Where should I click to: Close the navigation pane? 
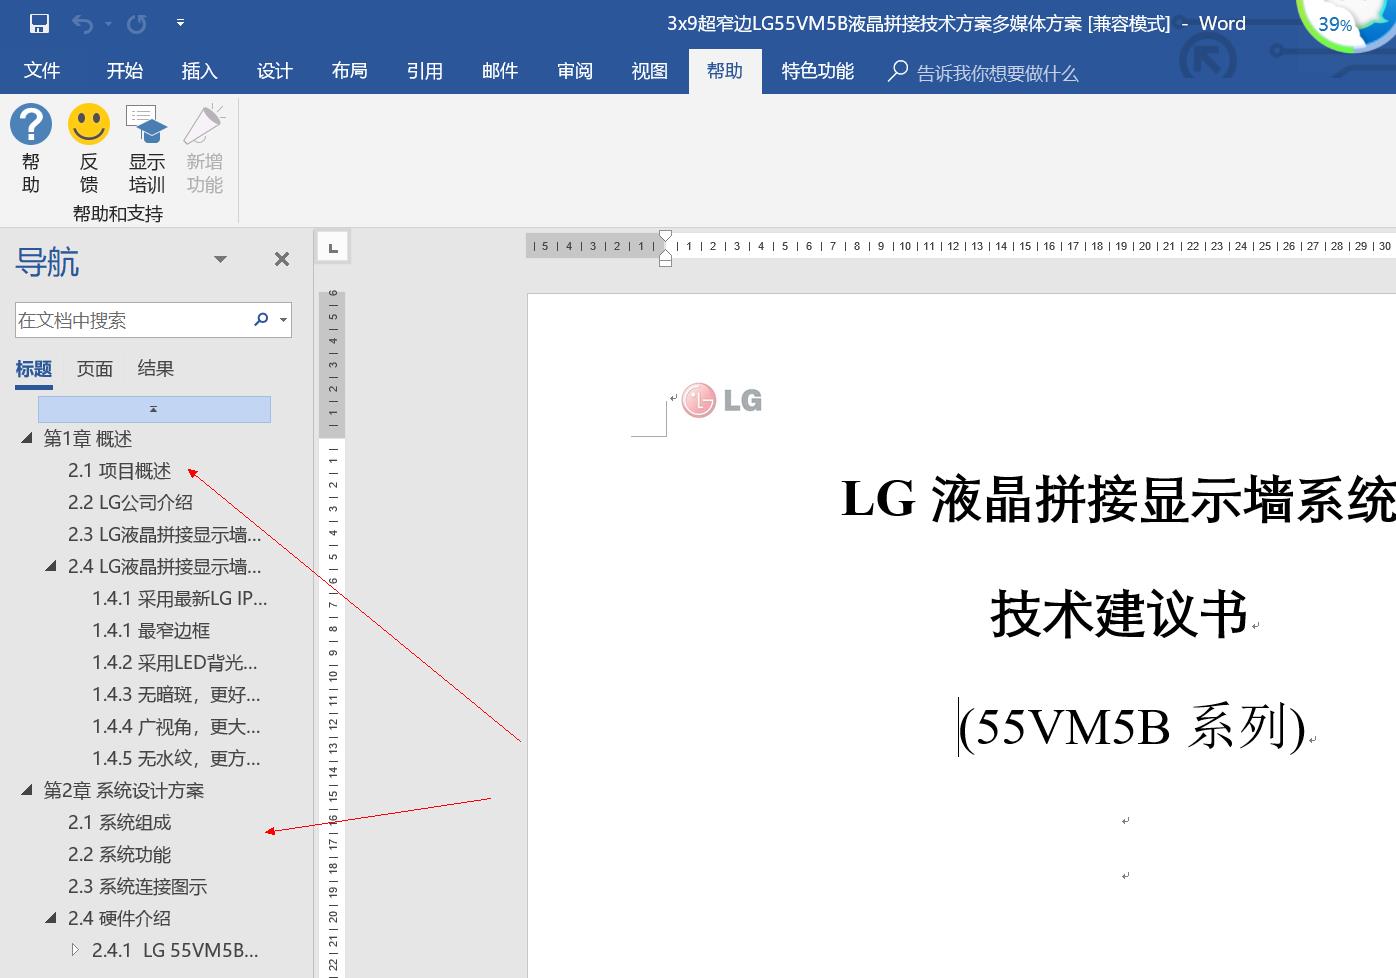coord(282,260)
